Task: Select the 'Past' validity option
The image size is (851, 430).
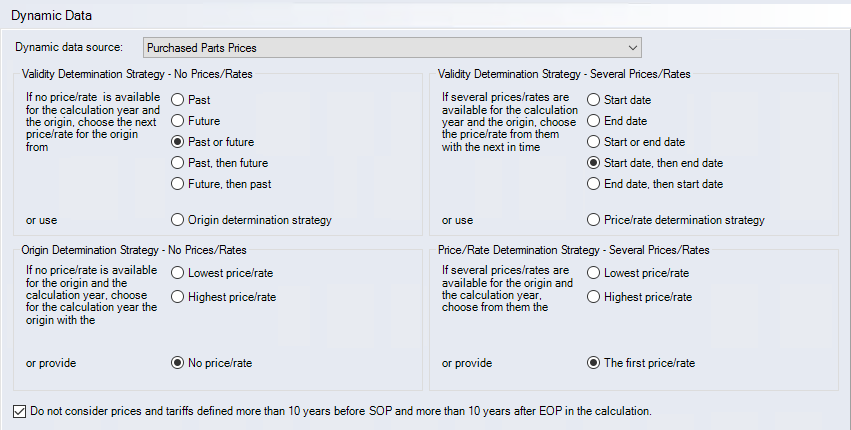Action: pos(178,100)
